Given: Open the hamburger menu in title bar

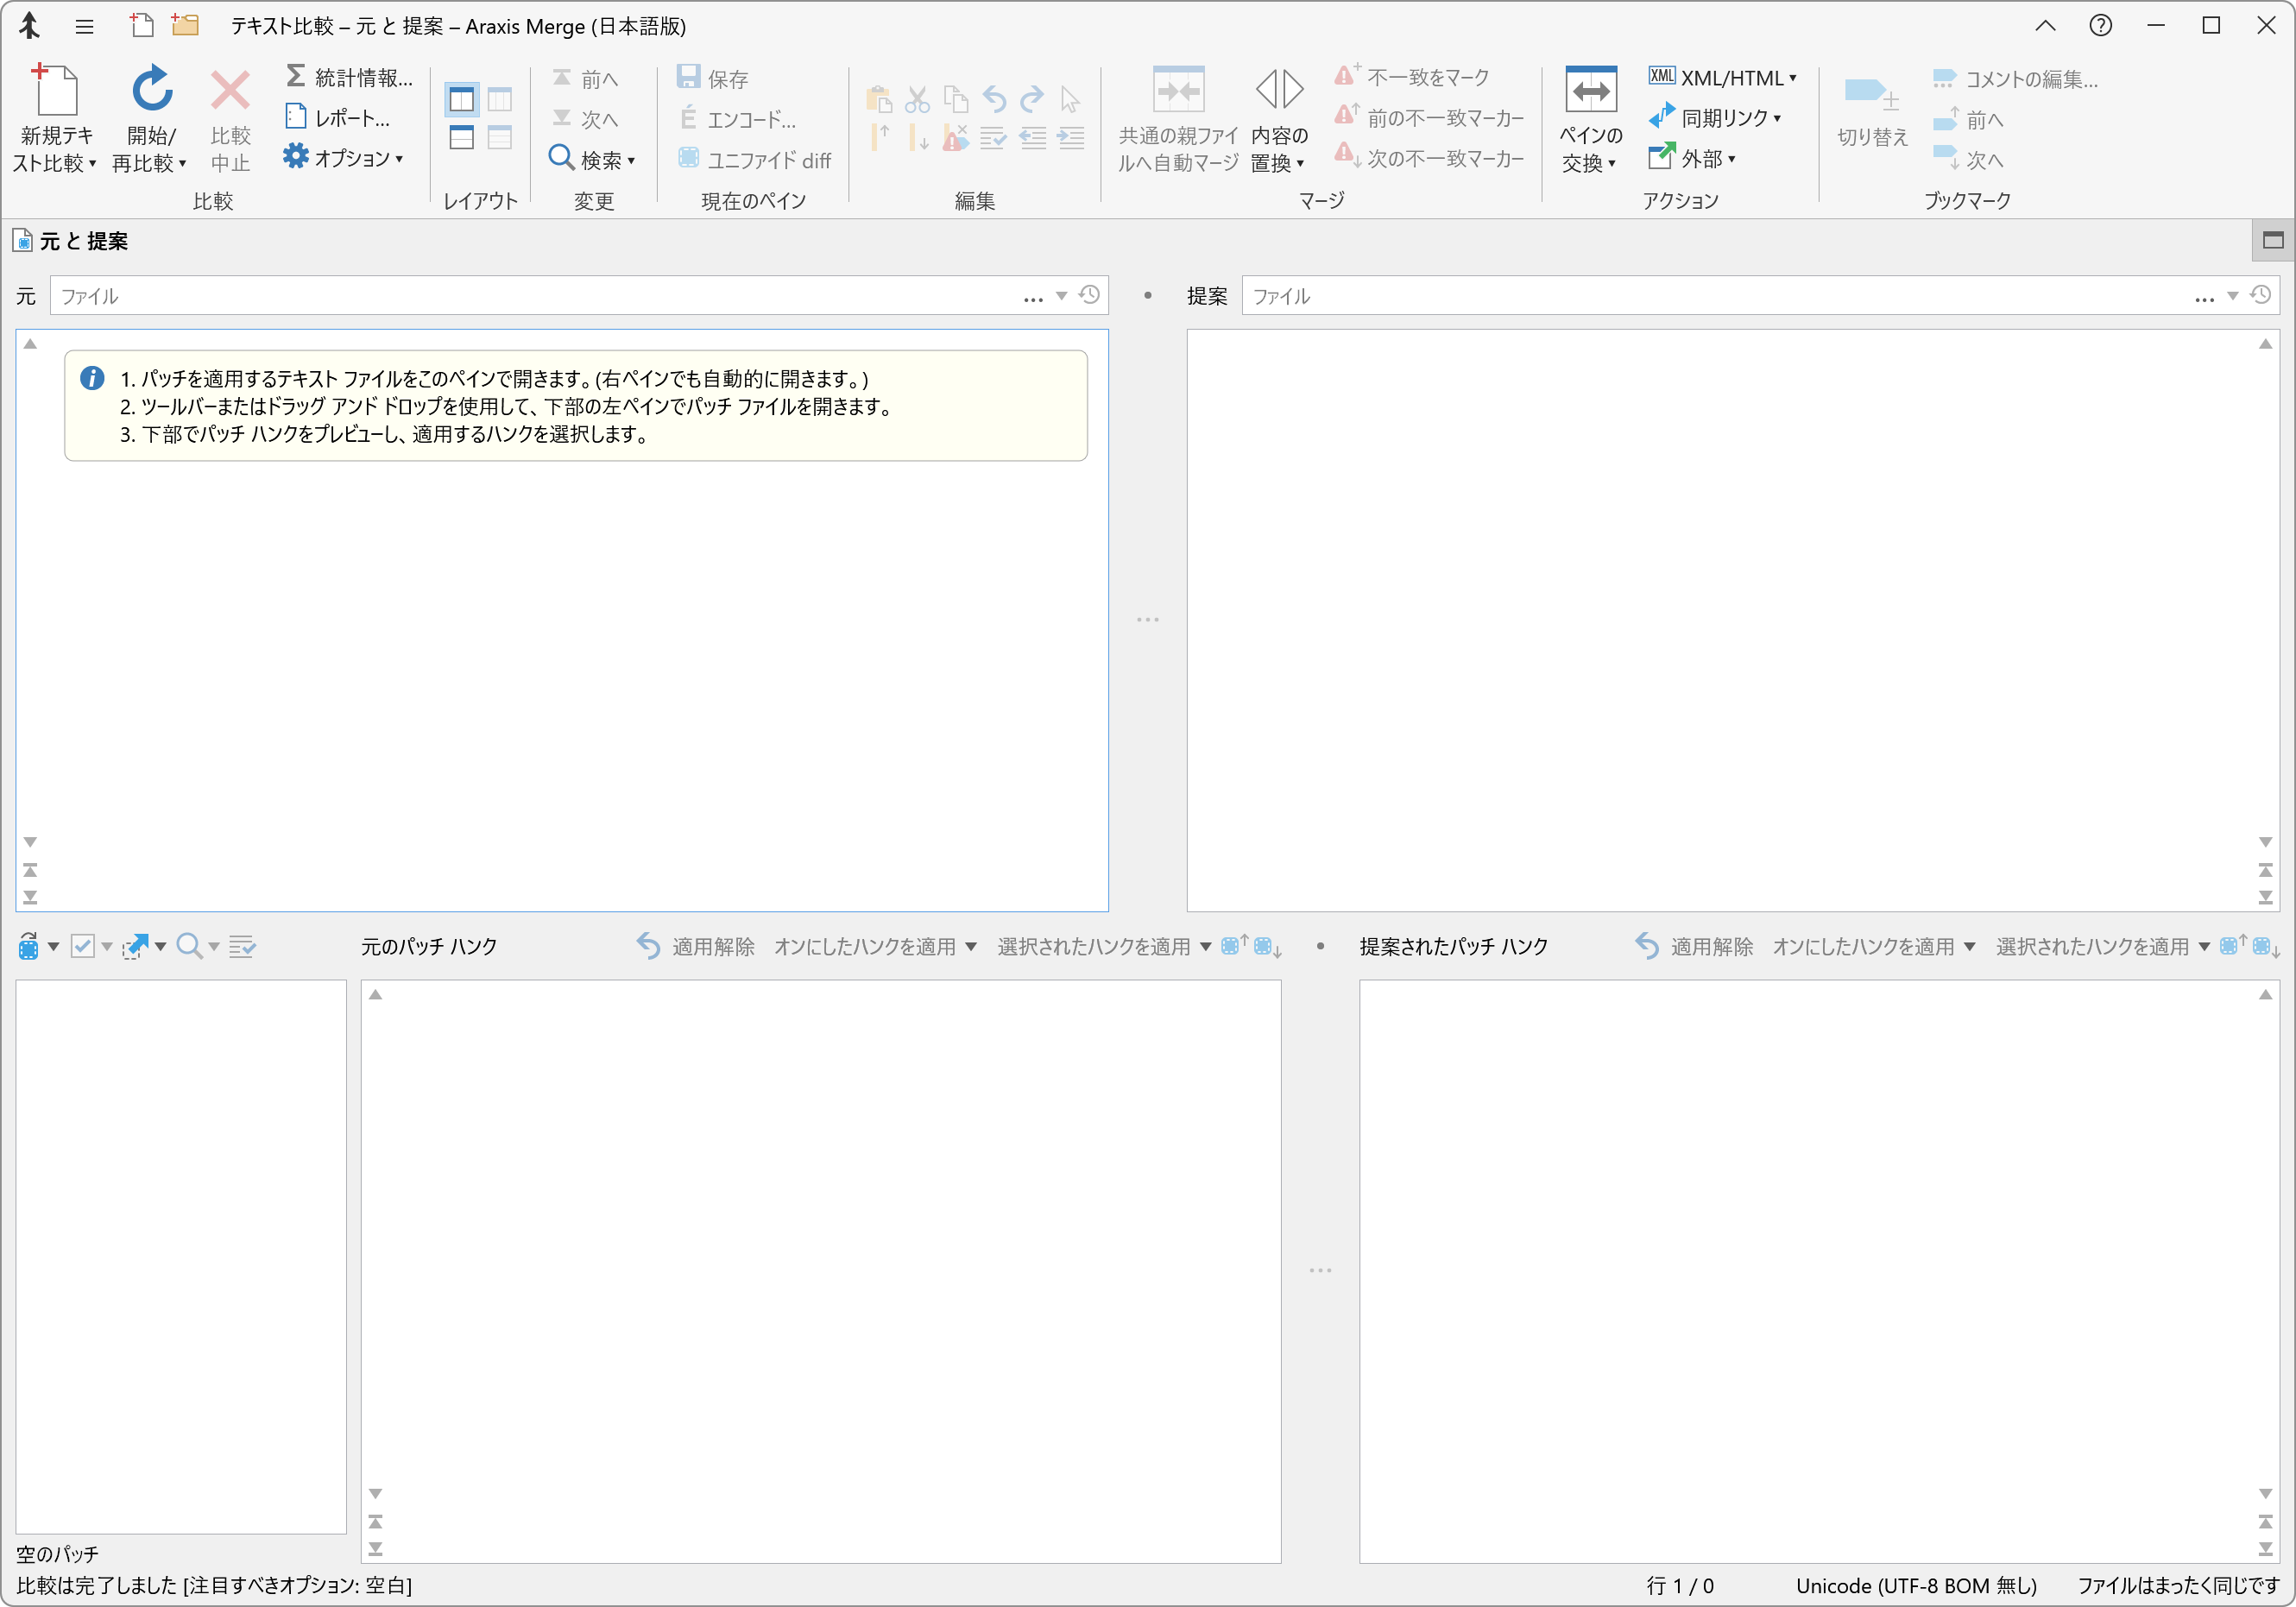Looking at the screenshot, I should (x=84, y=27).
